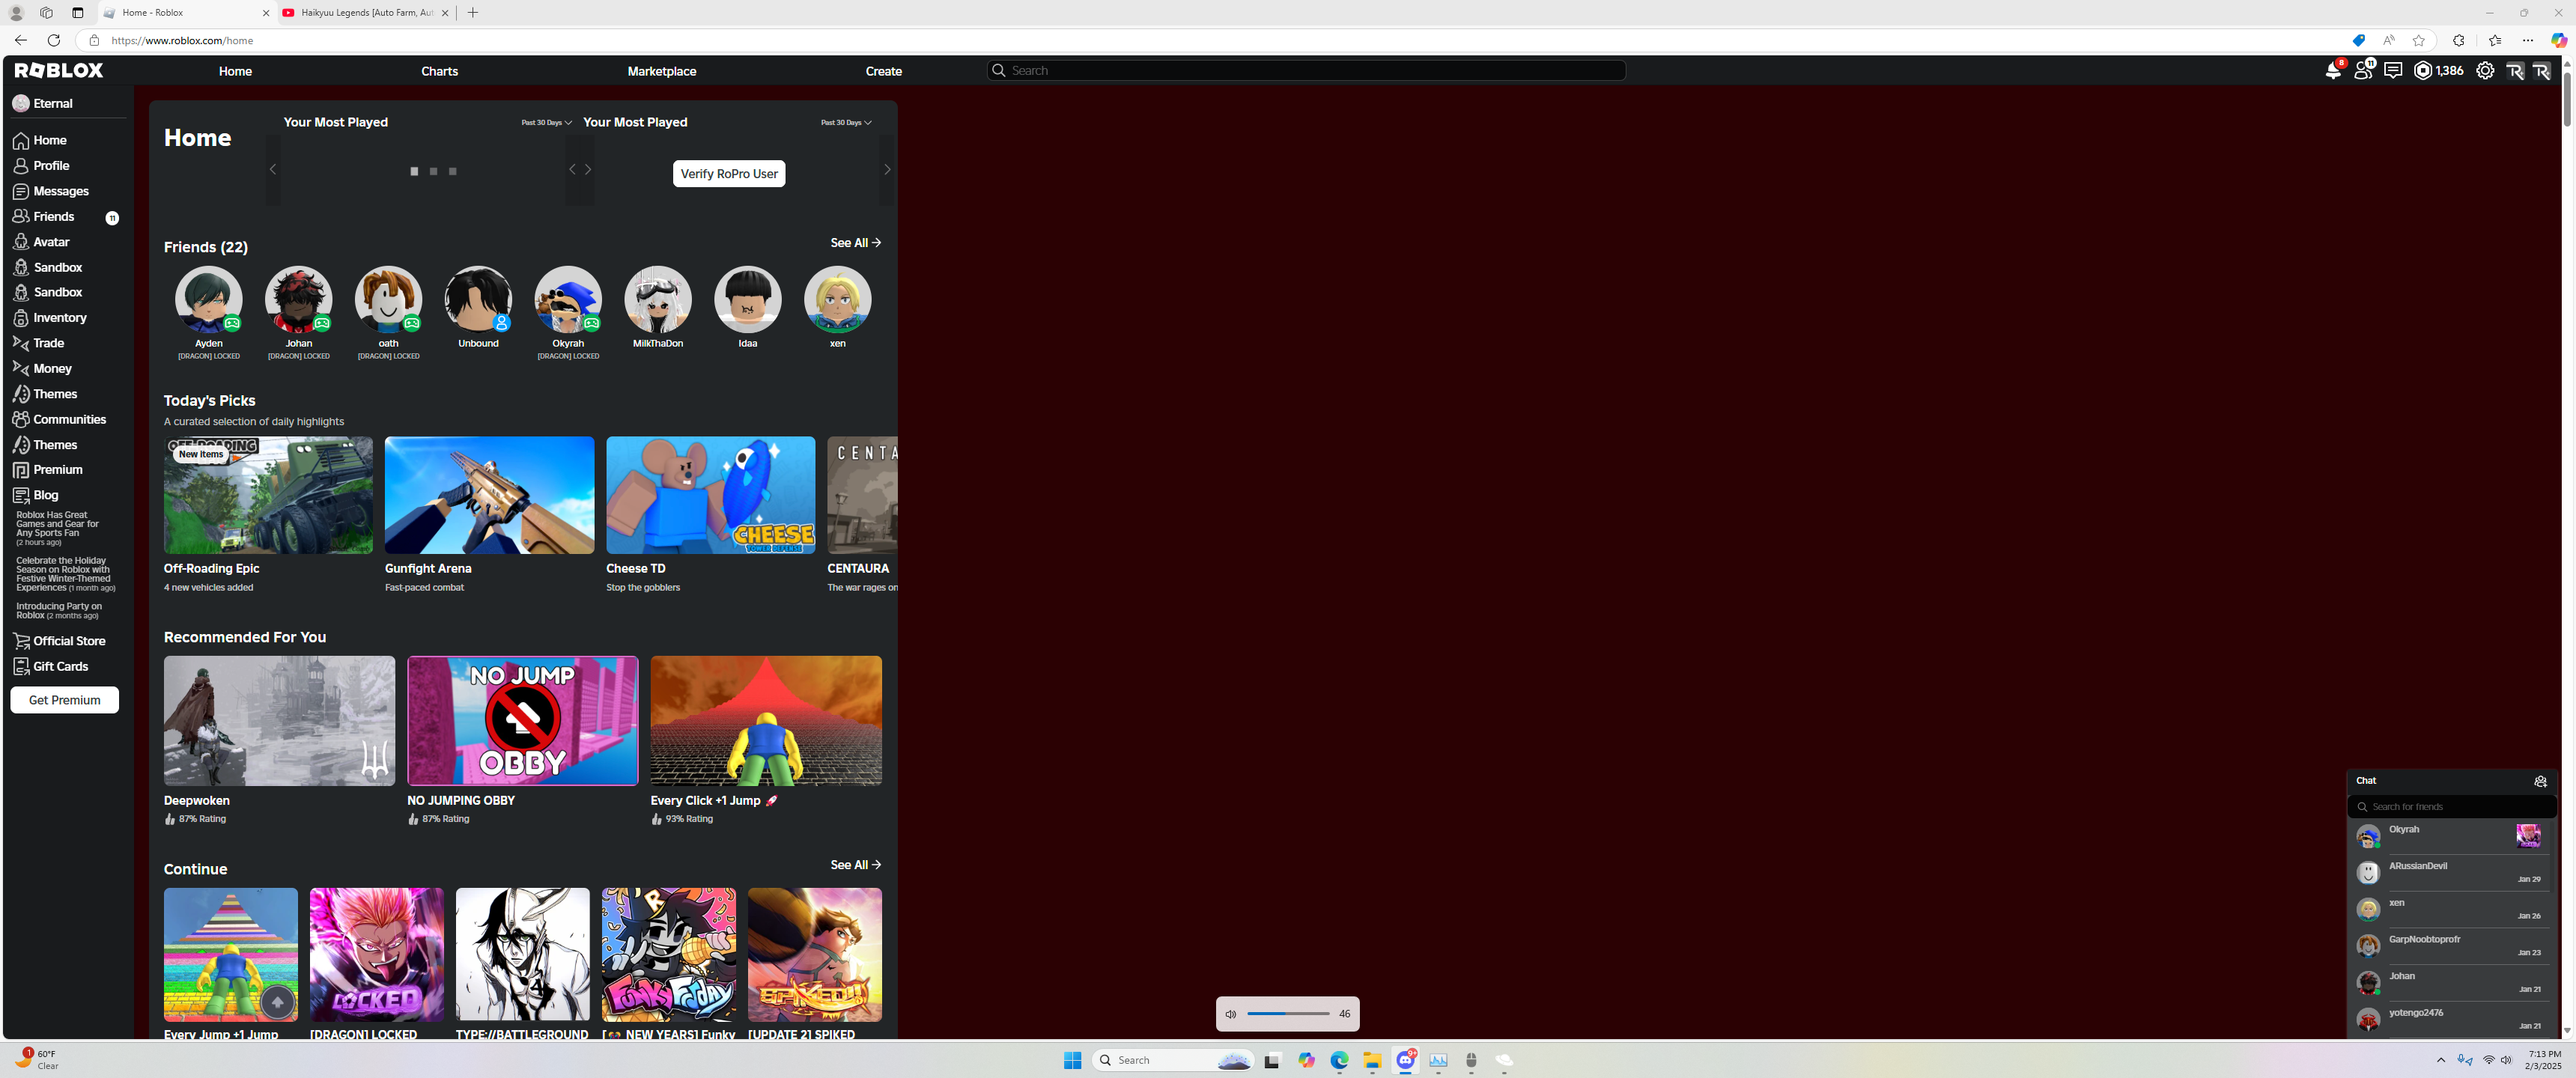Click the Get Premium button

pos(65,700)
